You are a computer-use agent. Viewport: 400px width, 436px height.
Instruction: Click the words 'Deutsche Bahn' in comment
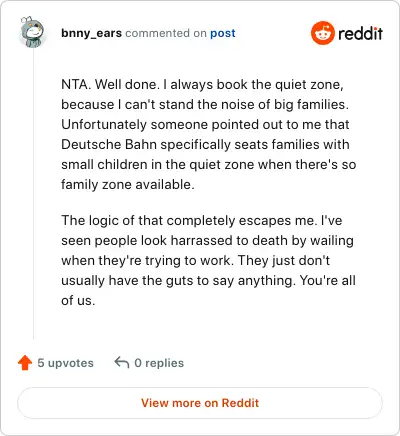coord(109,144)
